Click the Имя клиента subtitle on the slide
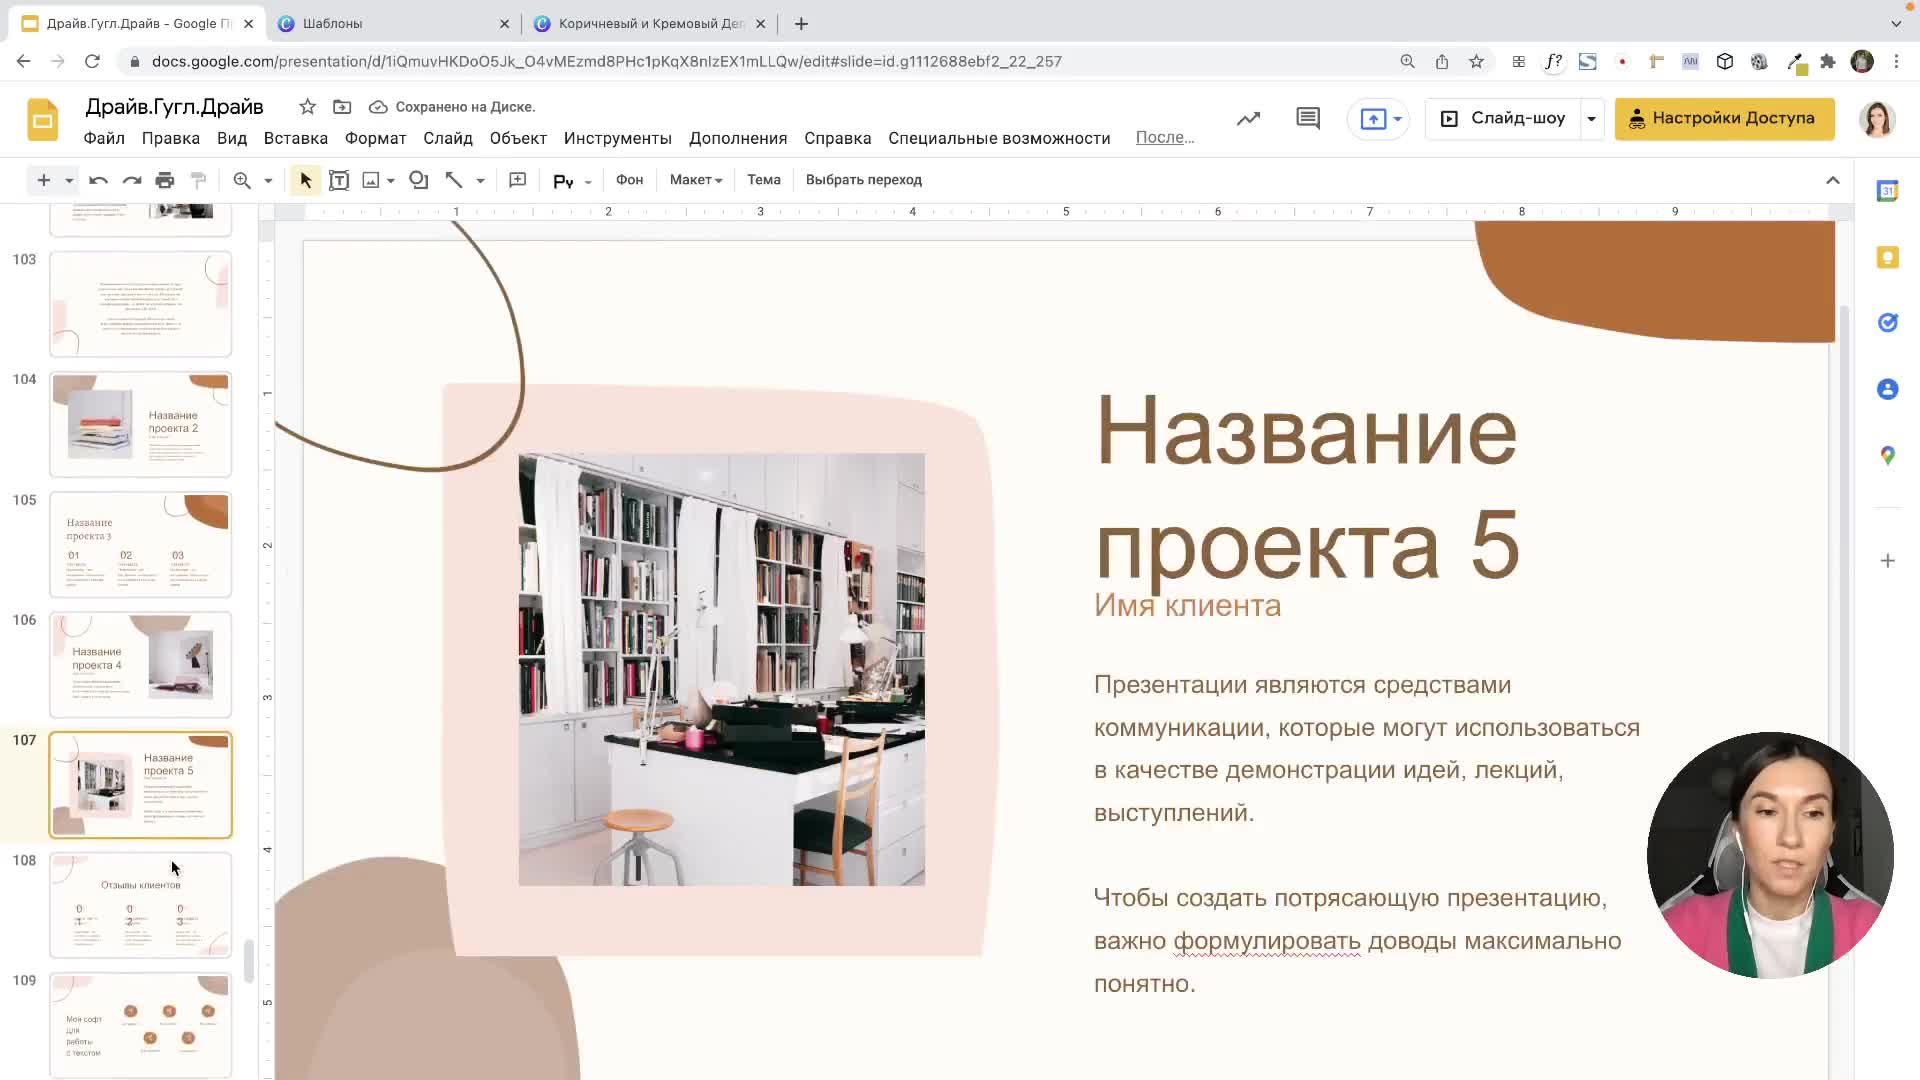The image size is (1920, 1080). point(1187,606)
